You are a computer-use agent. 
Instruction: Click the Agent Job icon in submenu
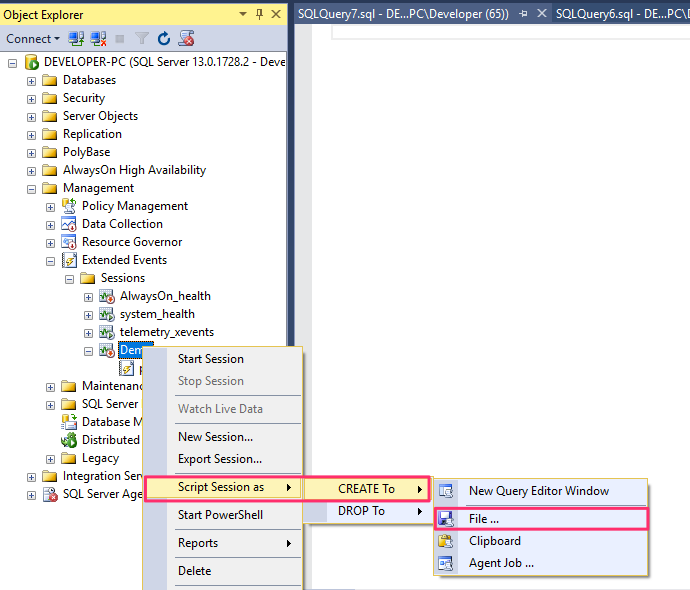[446, 563]
